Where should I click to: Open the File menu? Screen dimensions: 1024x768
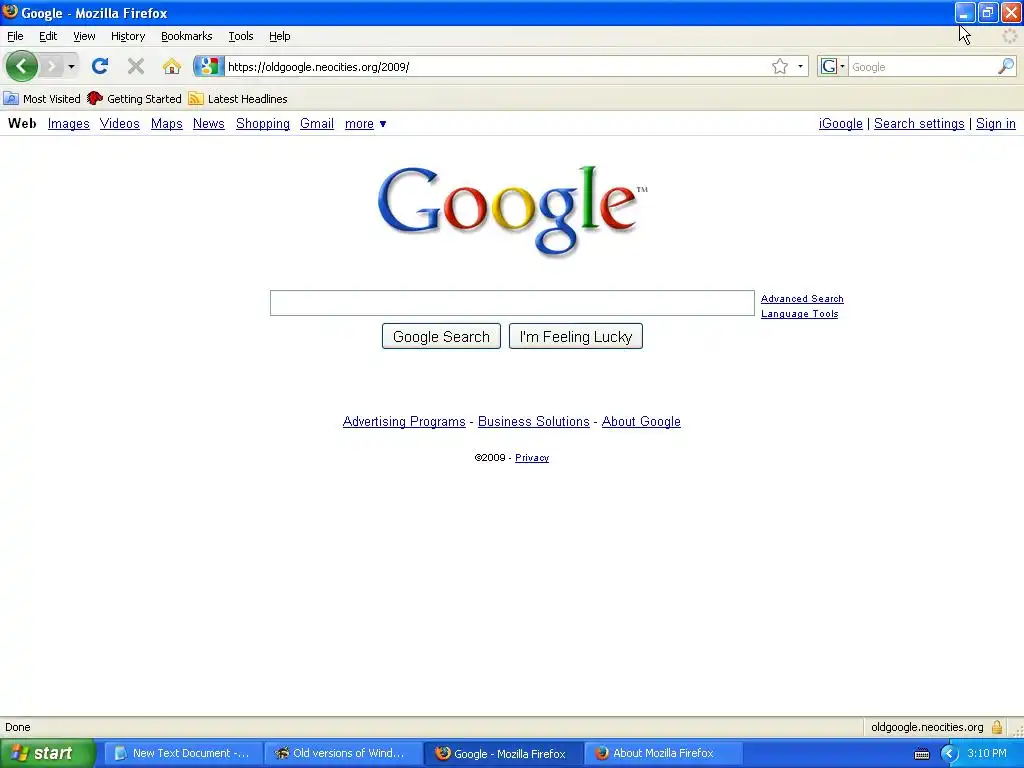point(15,36)
